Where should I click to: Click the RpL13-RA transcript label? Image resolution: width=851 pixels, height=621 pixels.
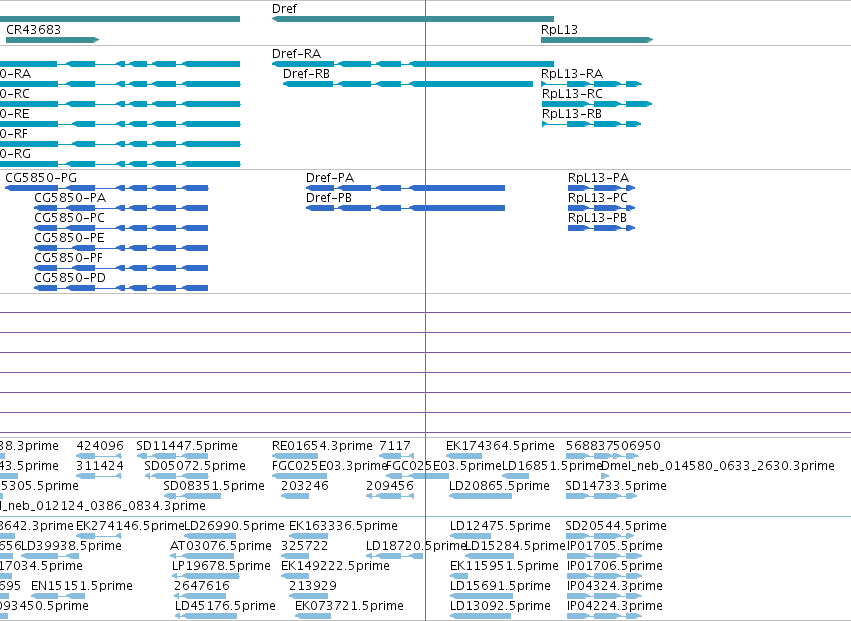[x=572, y=73]
